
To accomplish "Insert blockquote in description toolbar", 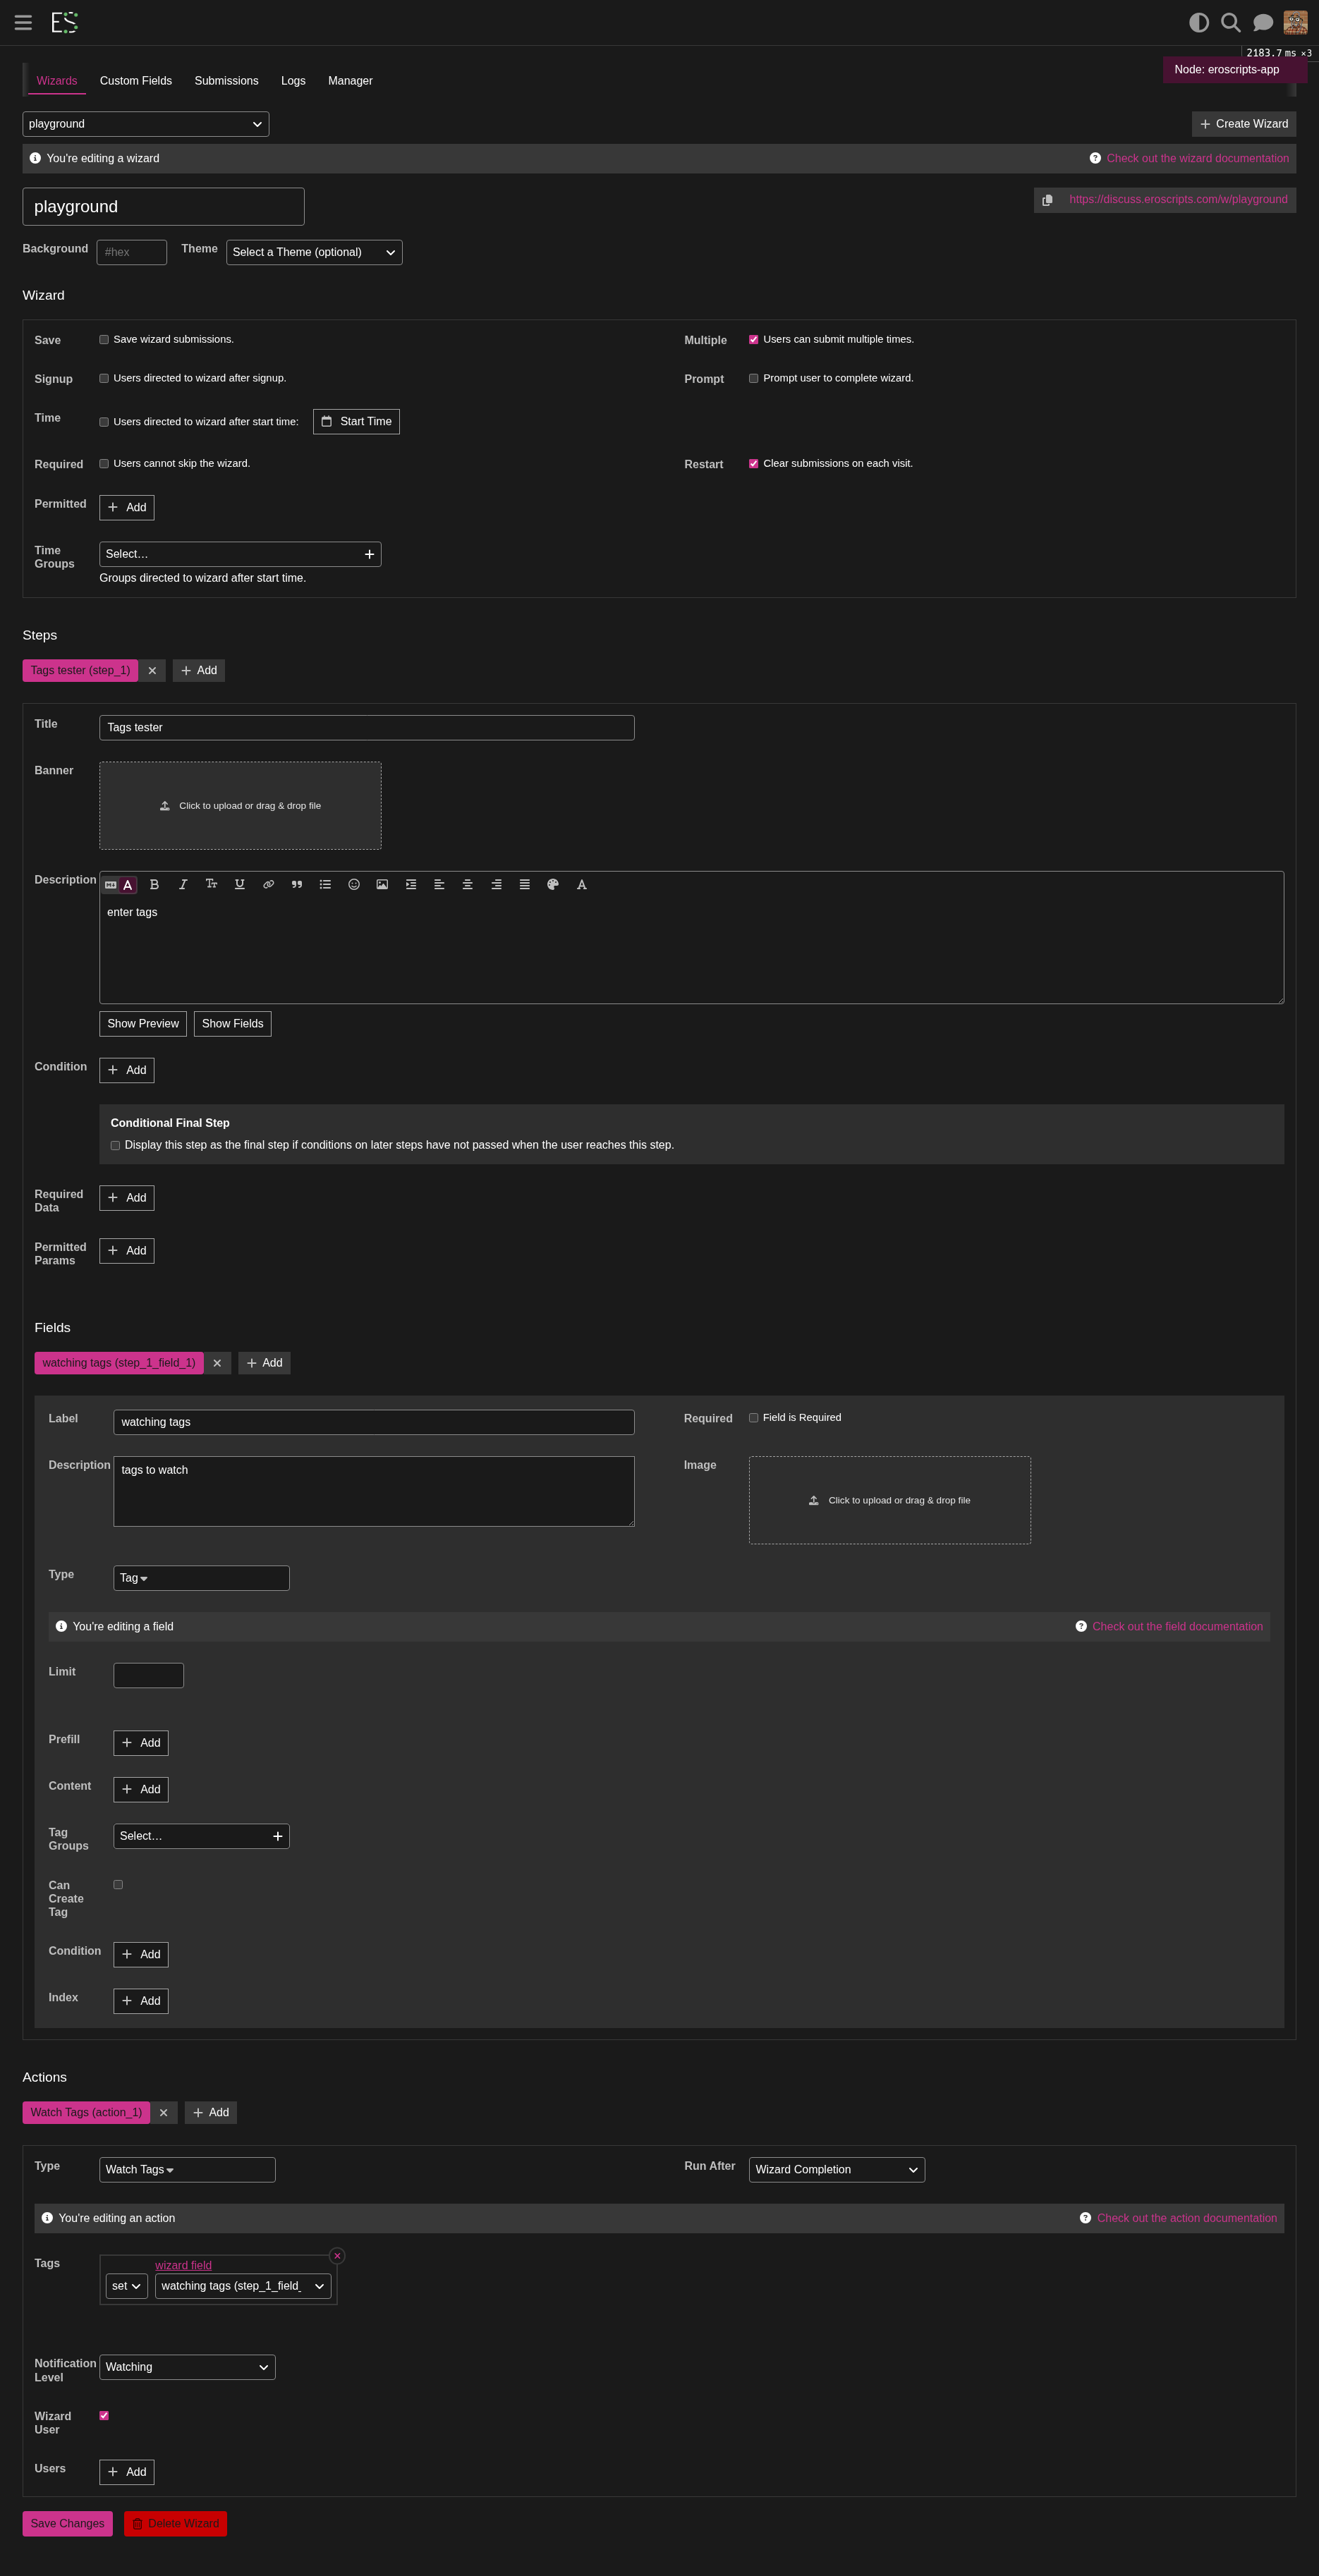I will coord(297,884).
